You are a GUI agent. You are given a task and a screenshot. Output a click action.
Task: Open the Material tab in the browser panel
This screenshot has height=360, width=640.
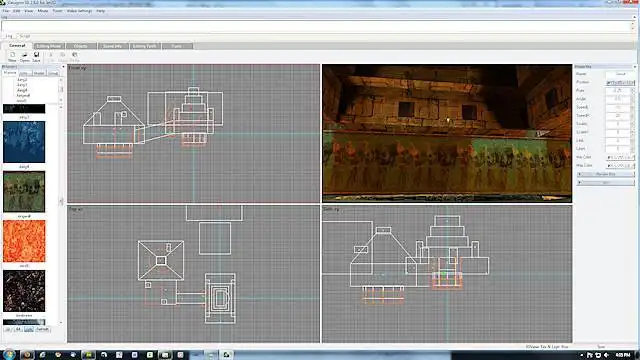[x=10, y=73]
